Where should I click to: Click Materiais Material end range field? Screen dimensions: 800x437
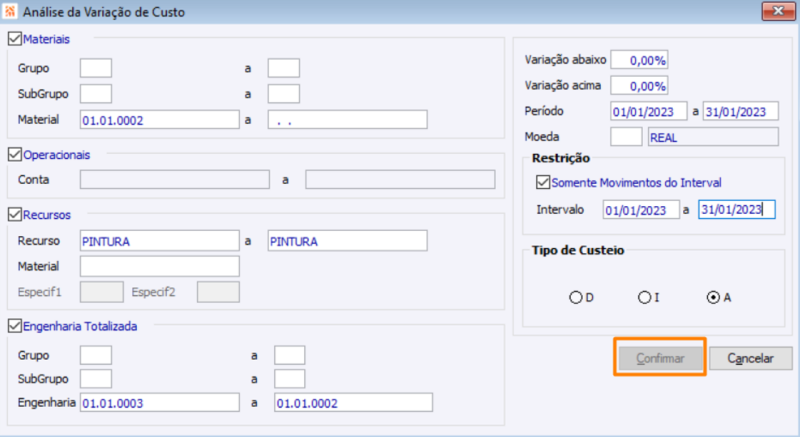347,120
